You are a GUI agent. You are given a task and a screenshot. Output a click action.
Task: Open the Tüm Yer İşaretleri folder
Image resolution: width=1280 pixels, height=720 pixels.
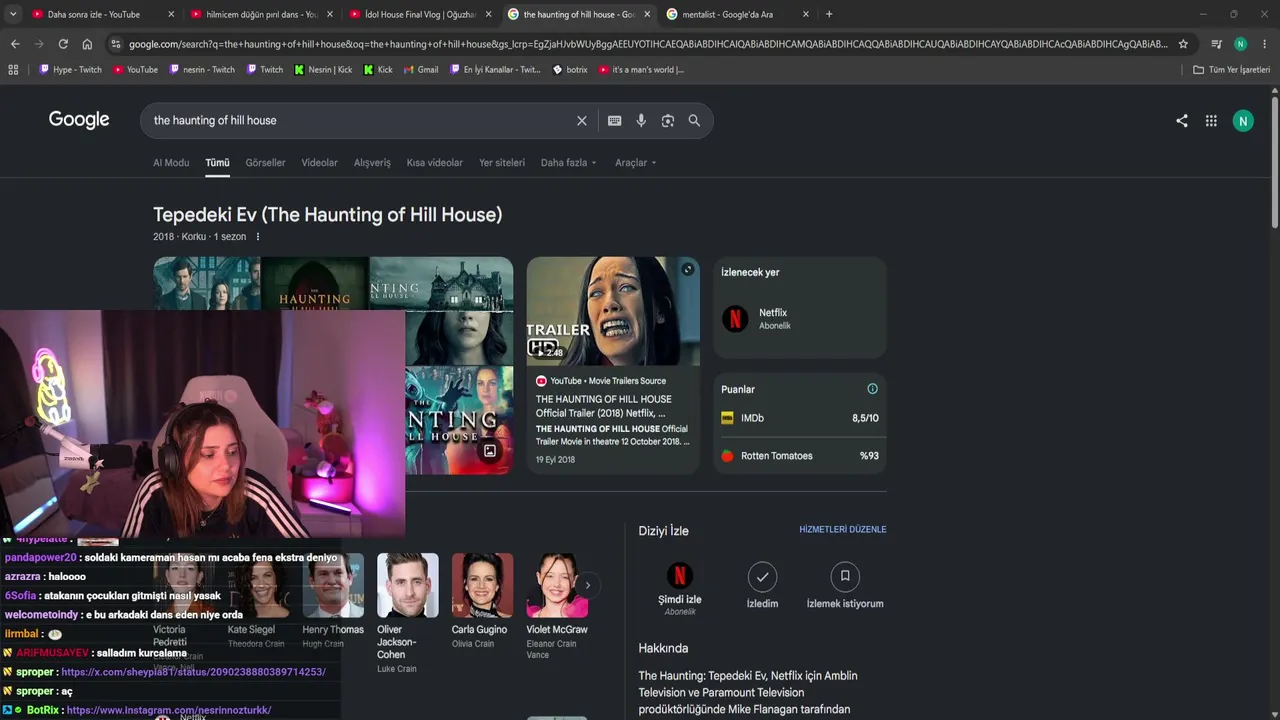pos(1231,70)
